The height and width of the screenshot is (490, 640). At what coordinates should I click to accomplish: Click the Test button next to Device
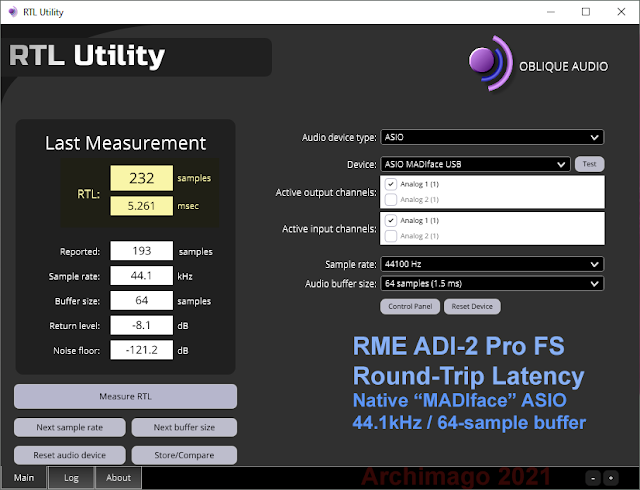[x=589, y=164]
